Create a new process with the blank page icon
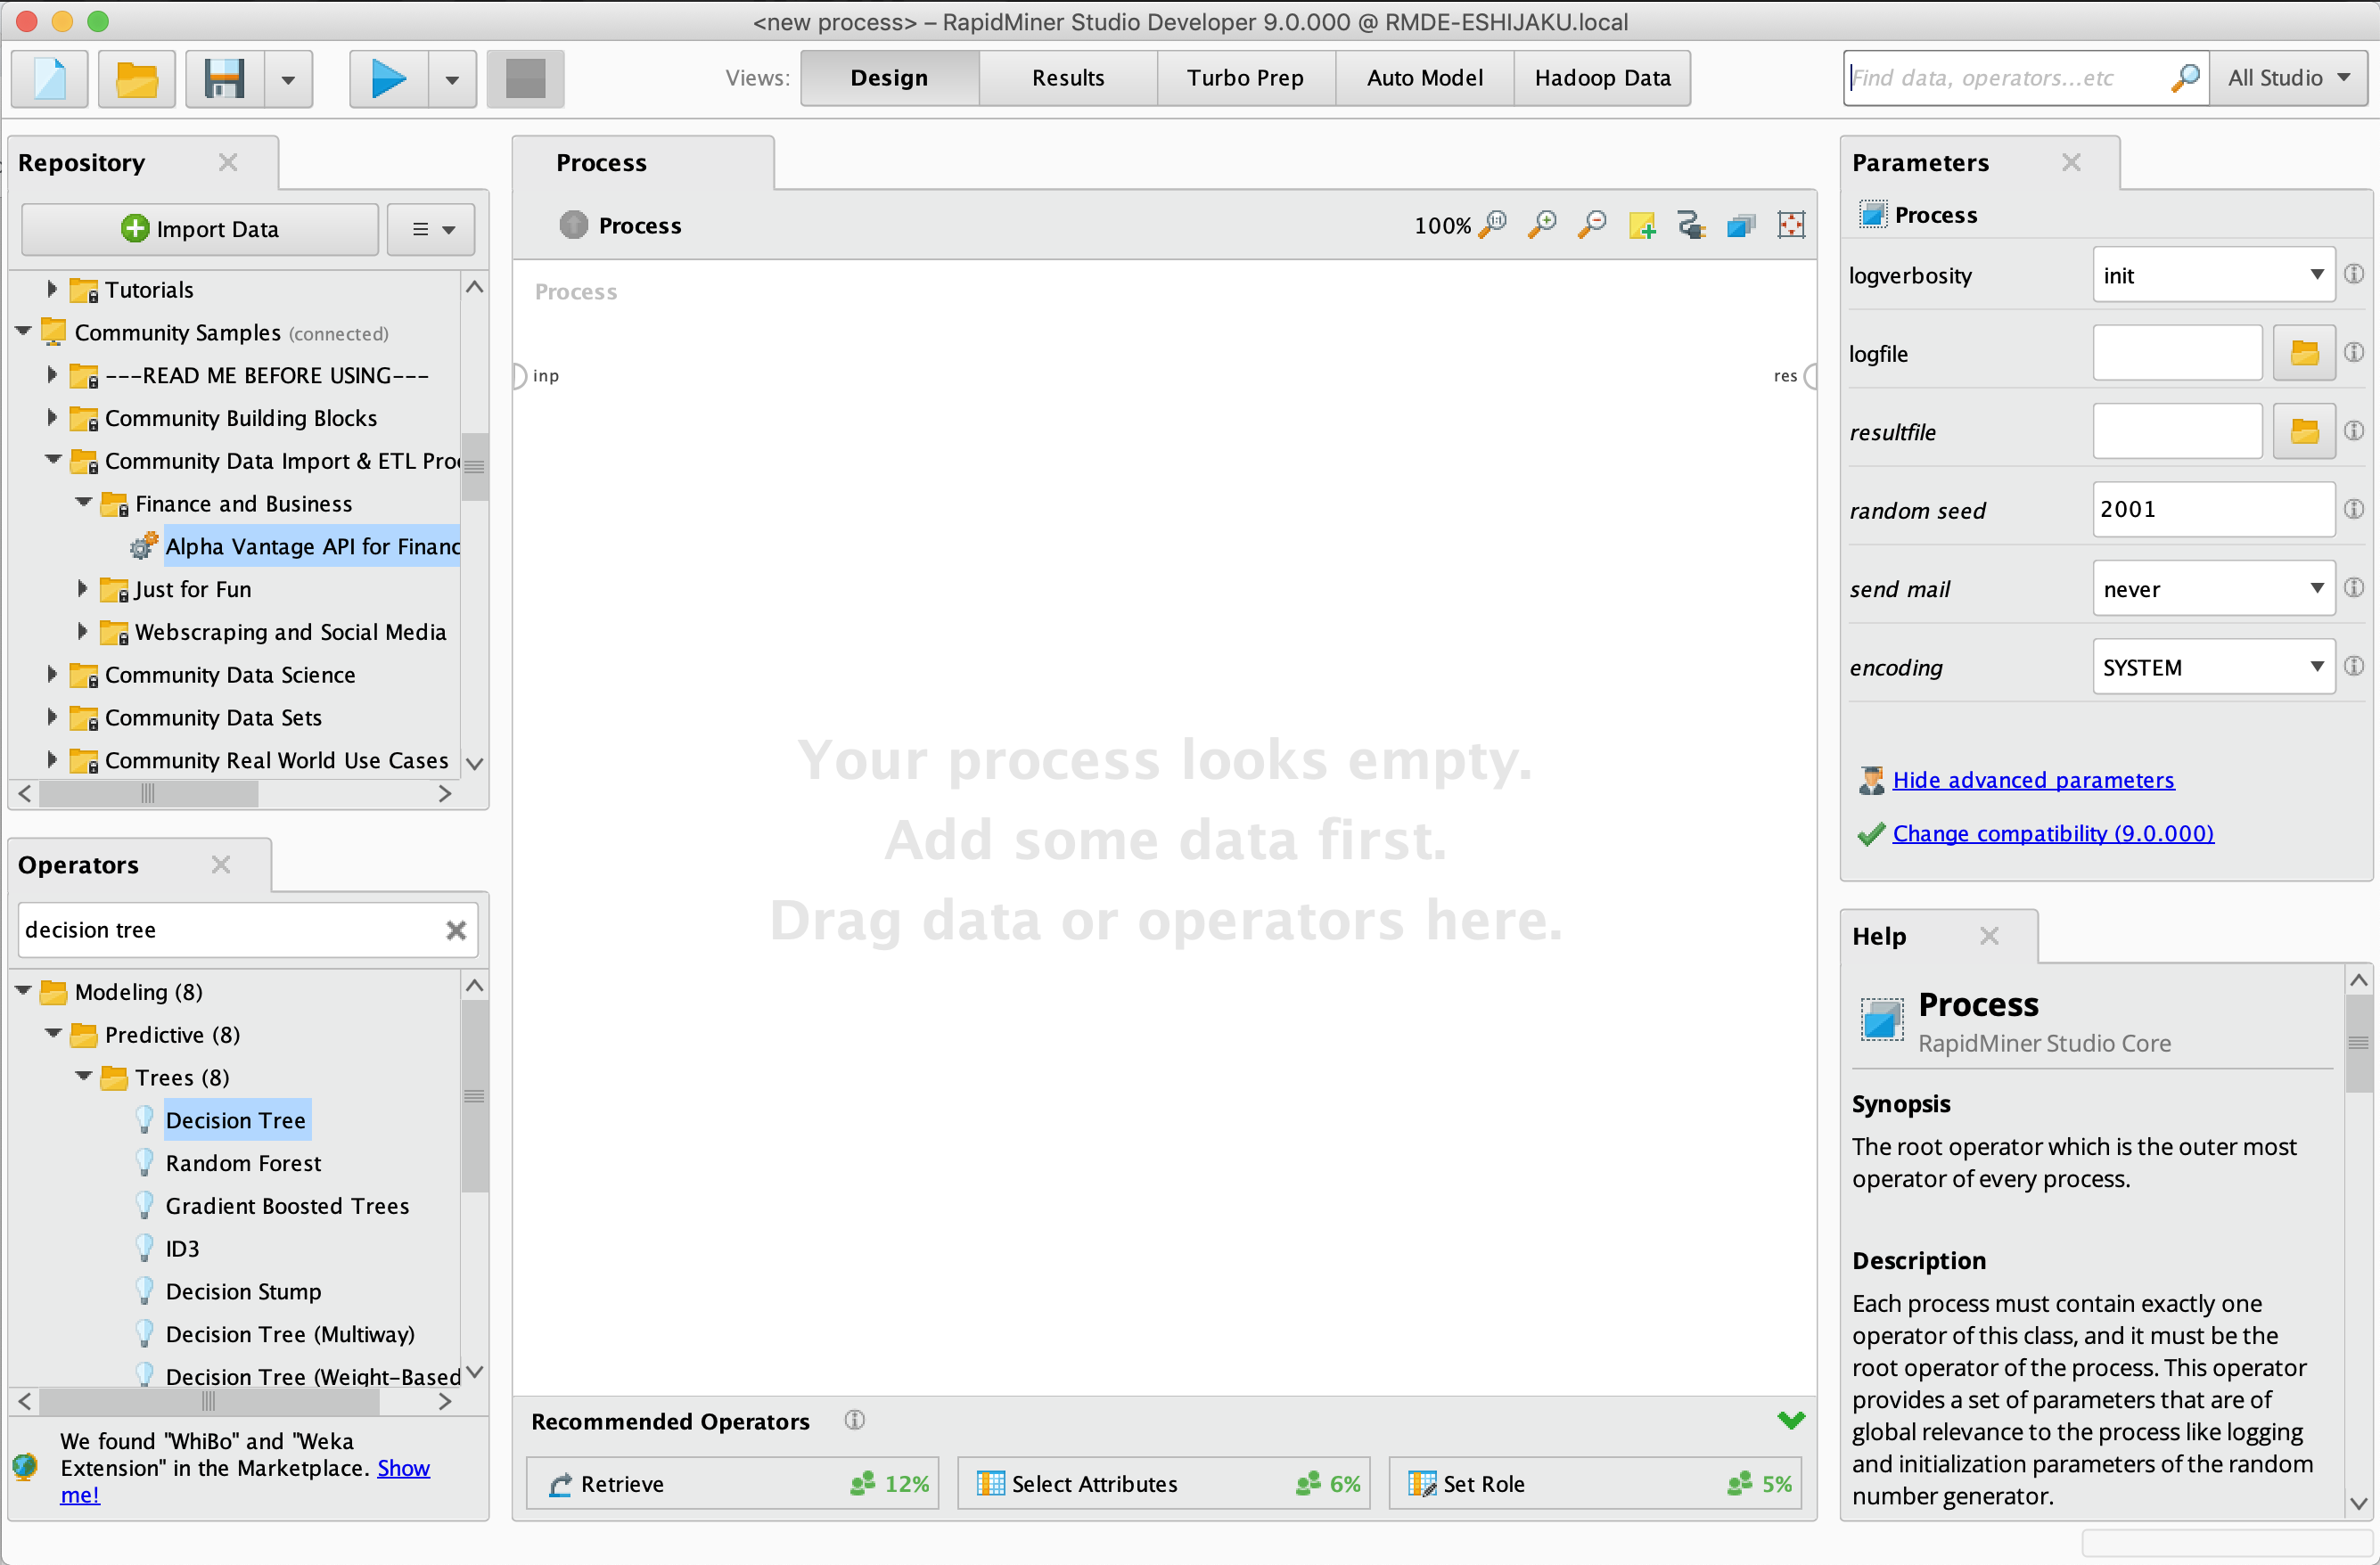 (x=48, y=78)
